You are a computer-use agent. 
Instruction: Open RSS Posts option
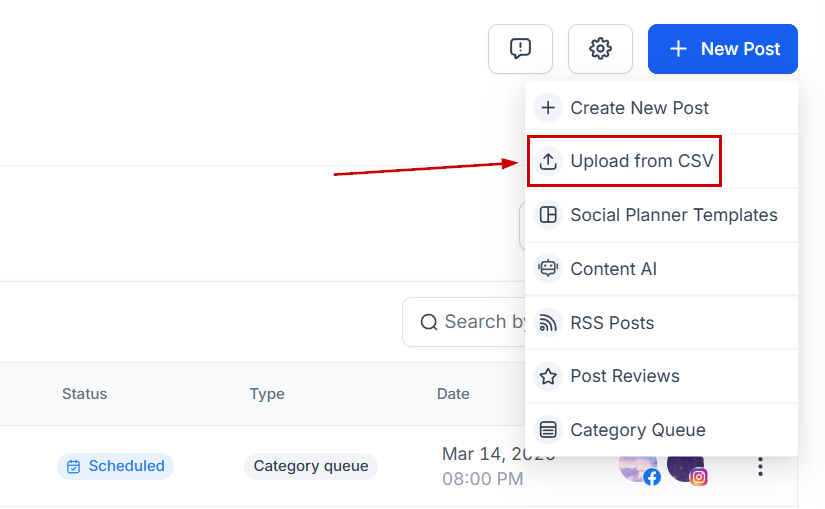pyautogui.click(x=612, y=323)
